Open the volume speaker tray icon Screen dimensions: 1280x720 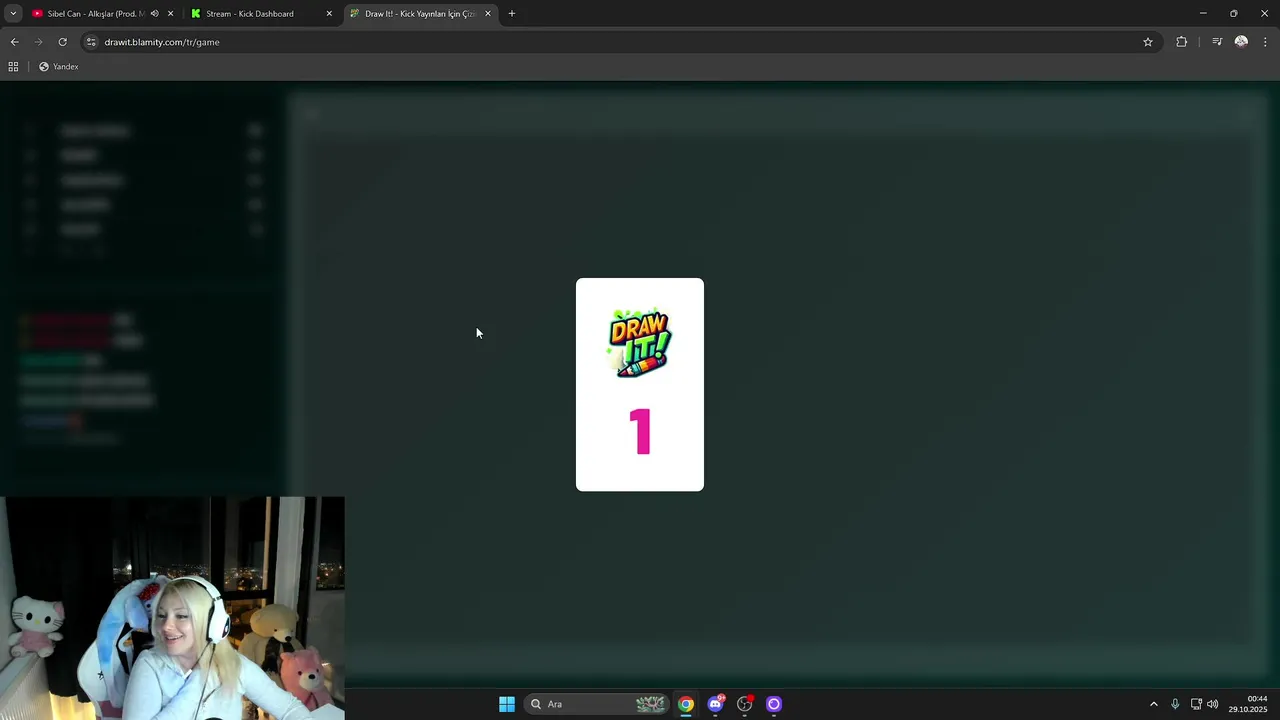[x=1213, y=704]
